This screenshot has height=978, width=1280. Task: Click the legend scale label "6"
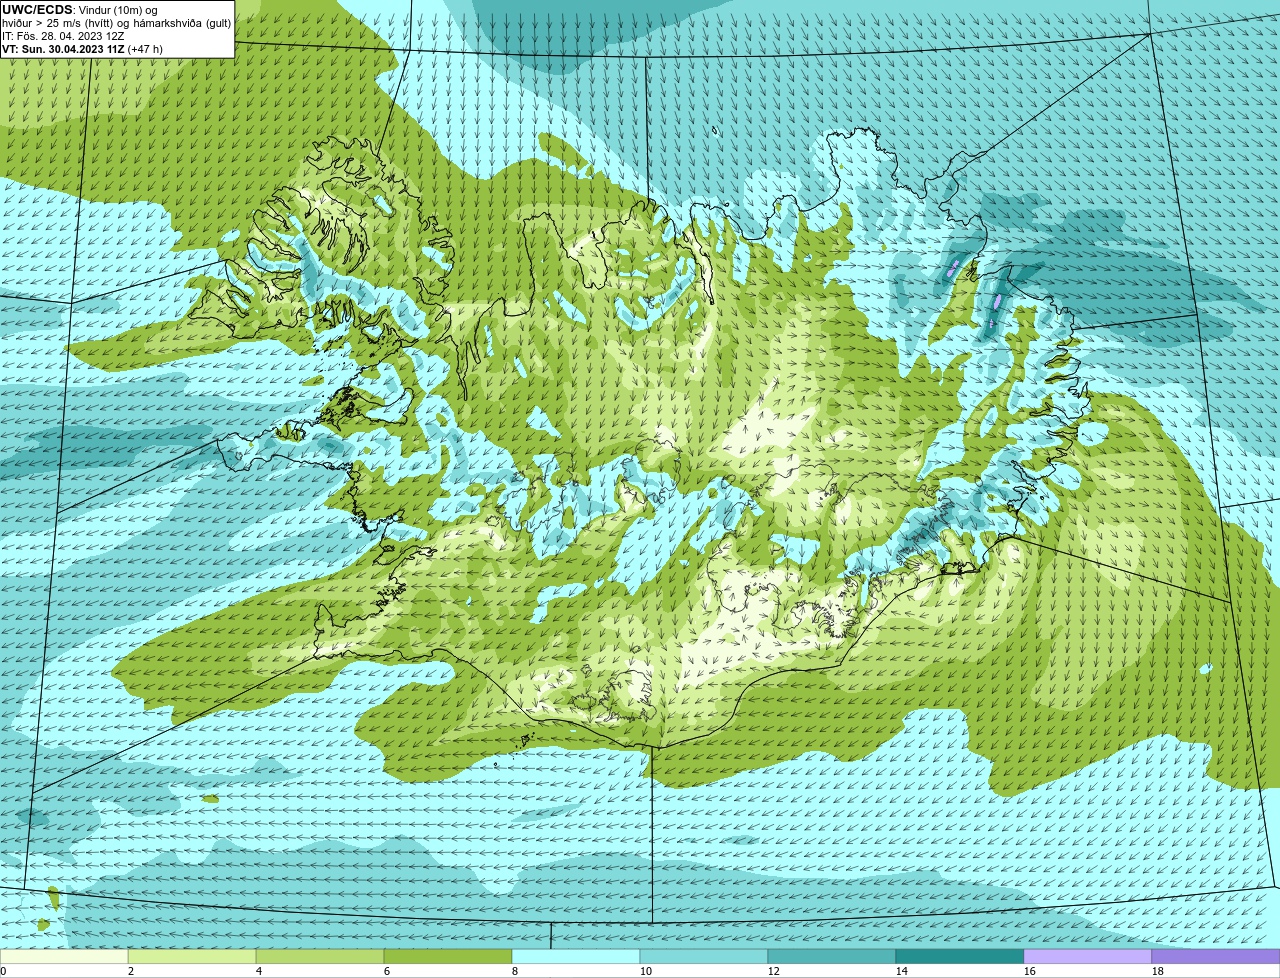coord(387,971)
